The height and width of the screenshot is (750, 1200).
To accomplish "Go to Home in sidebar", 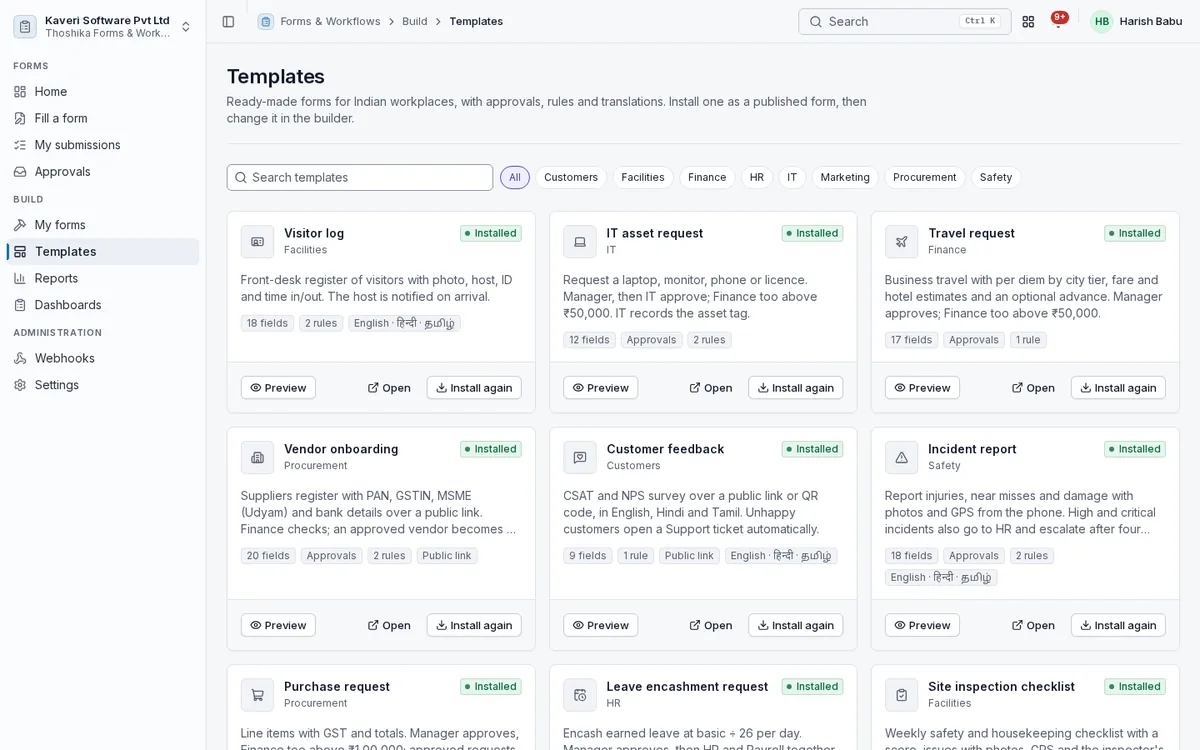I will point(103,91).
